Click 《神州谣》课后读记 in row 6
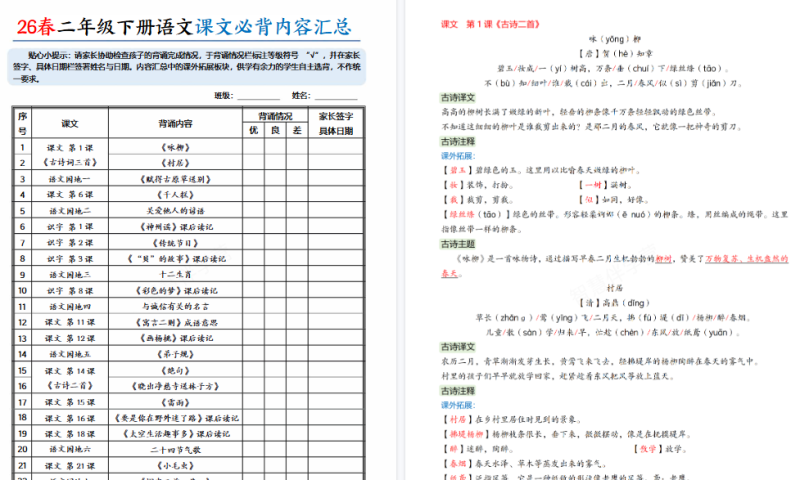The height and width of the screenshot is (480, 800). click(175, 226)
